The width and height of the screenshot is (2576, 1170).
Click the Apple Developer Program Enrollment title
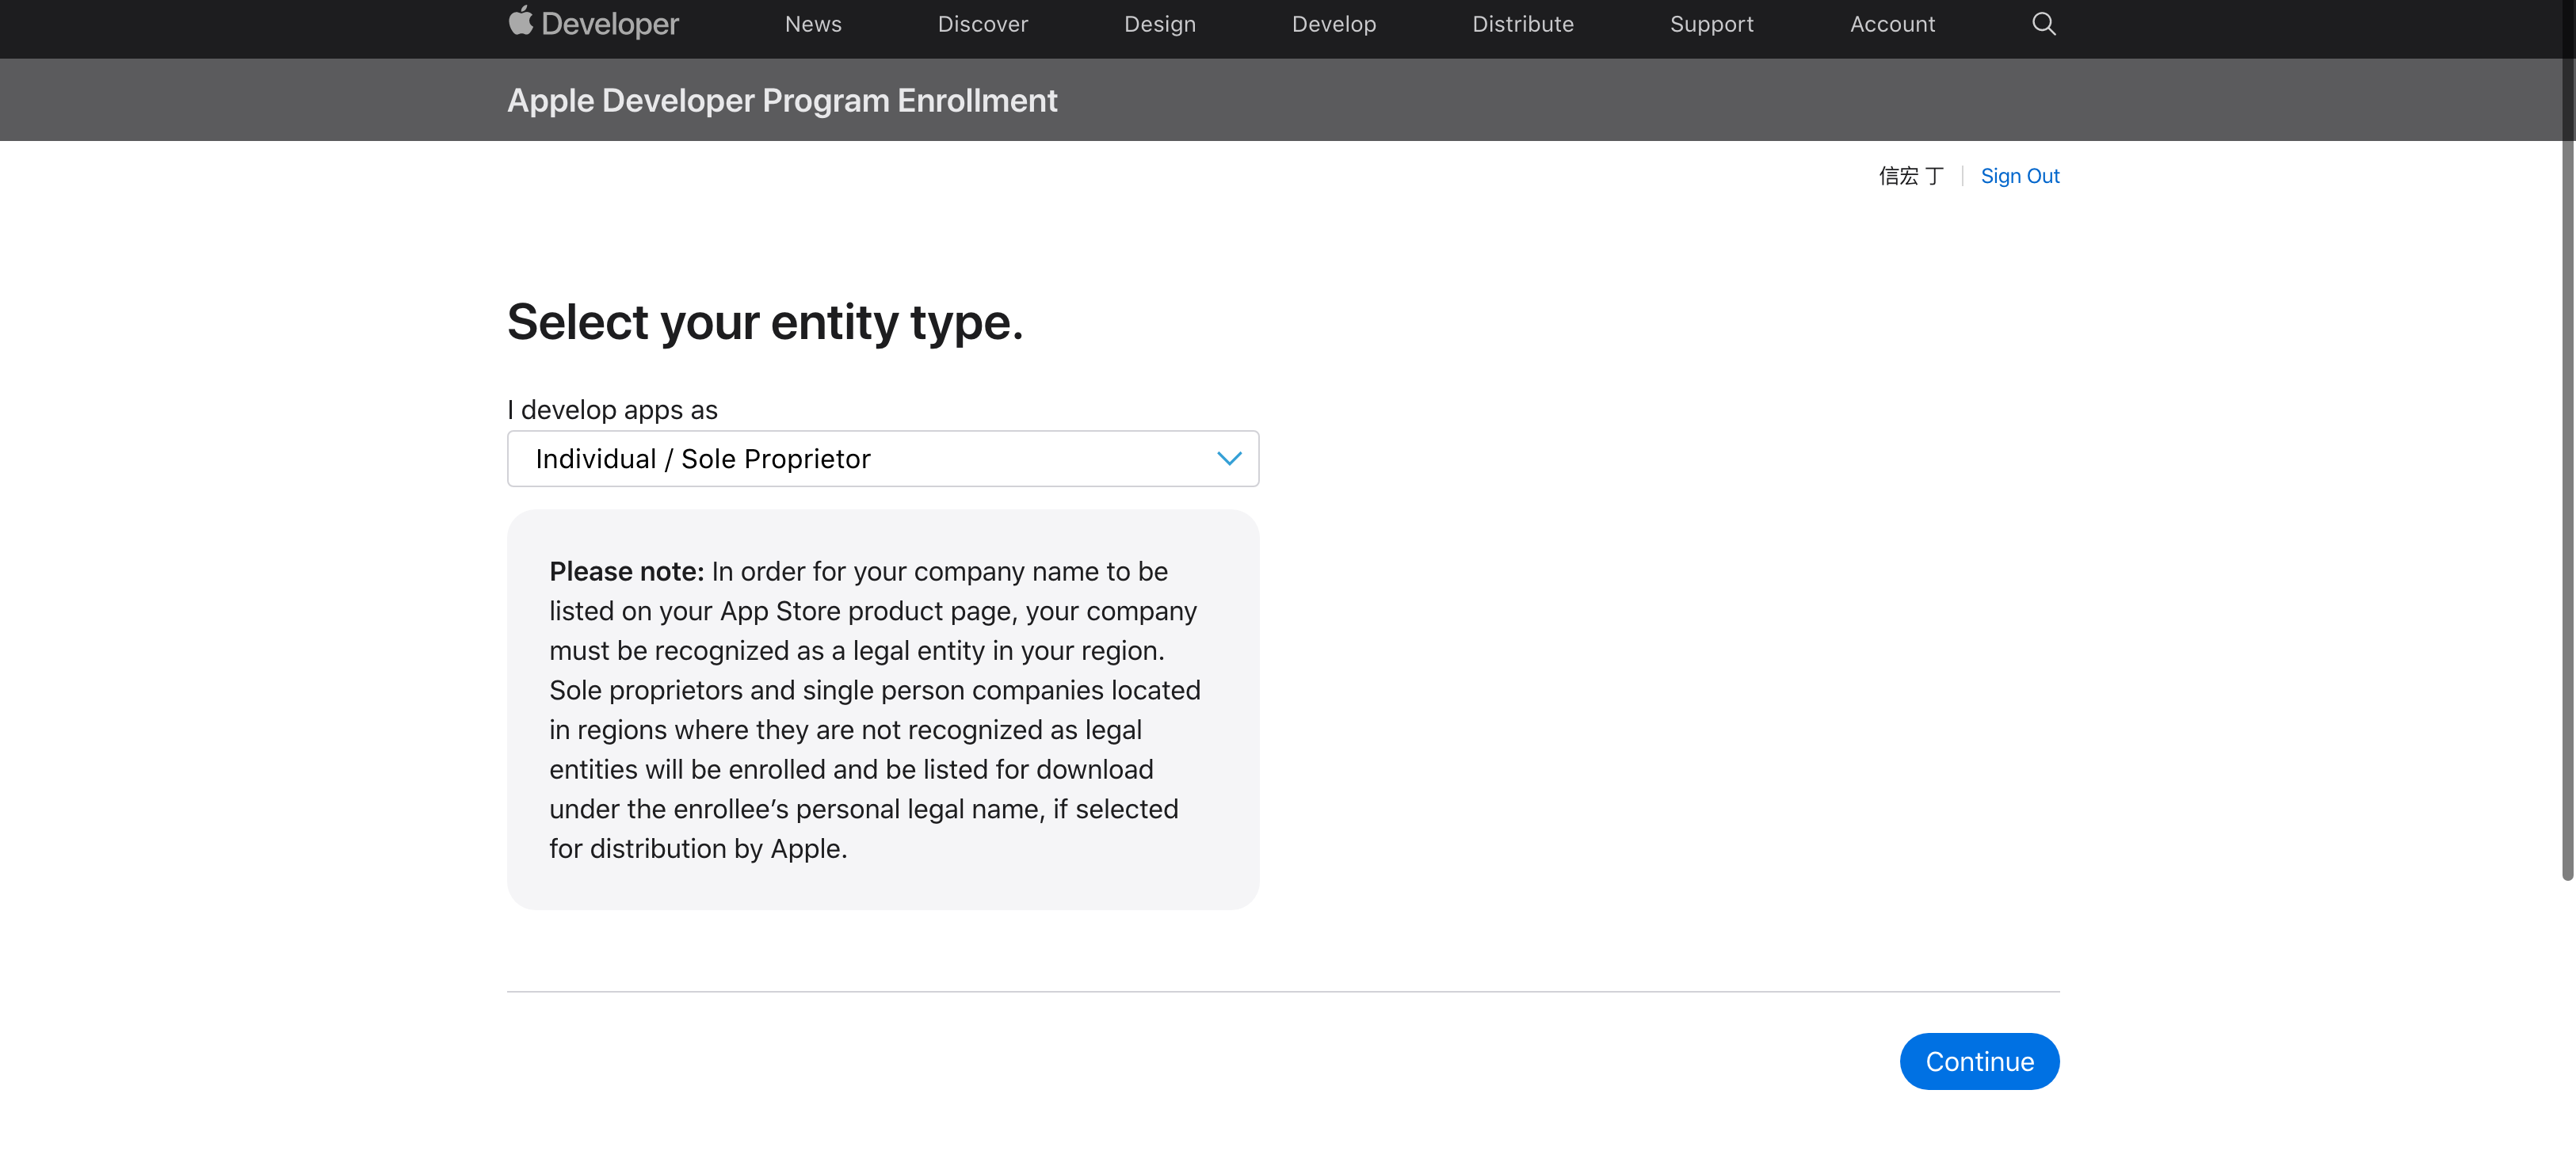pos(781,101)
